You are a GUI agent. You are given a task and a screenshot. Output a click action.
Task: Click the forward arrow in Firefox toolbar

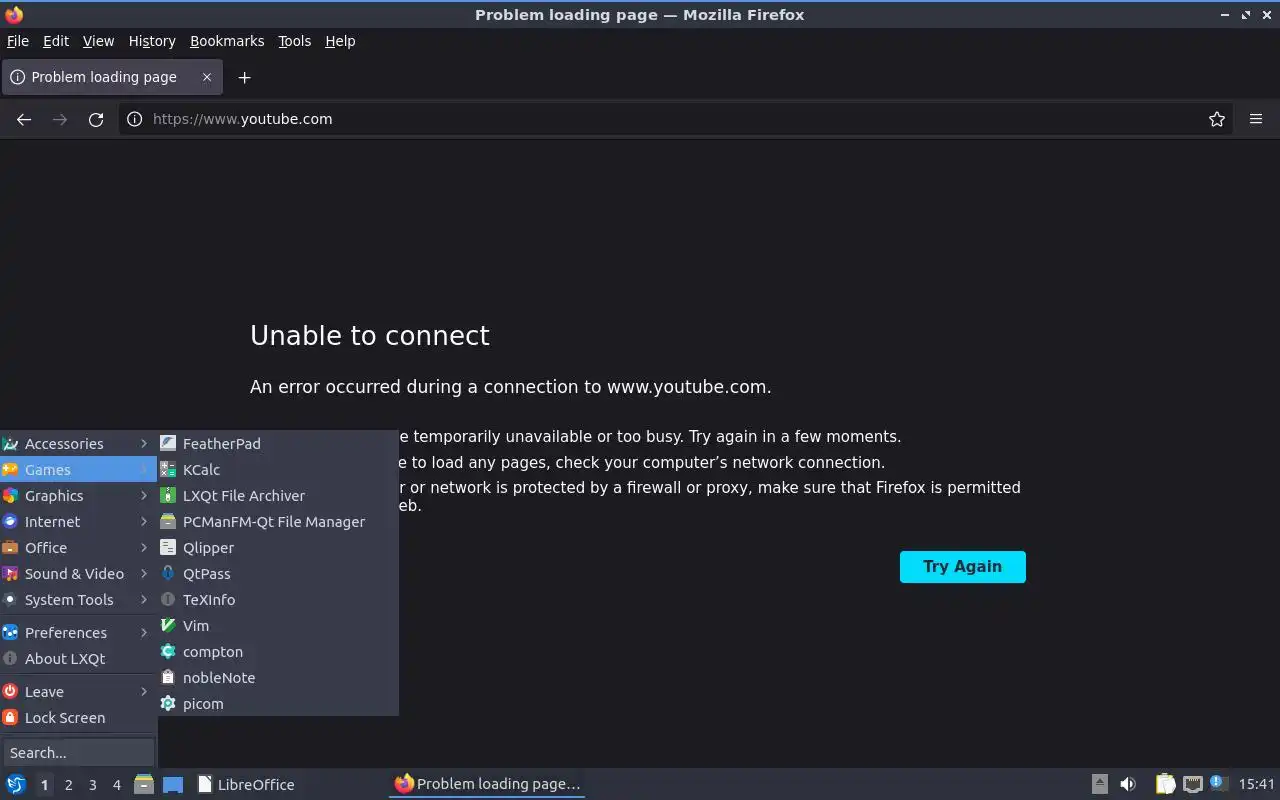click(x=60, y=119)
